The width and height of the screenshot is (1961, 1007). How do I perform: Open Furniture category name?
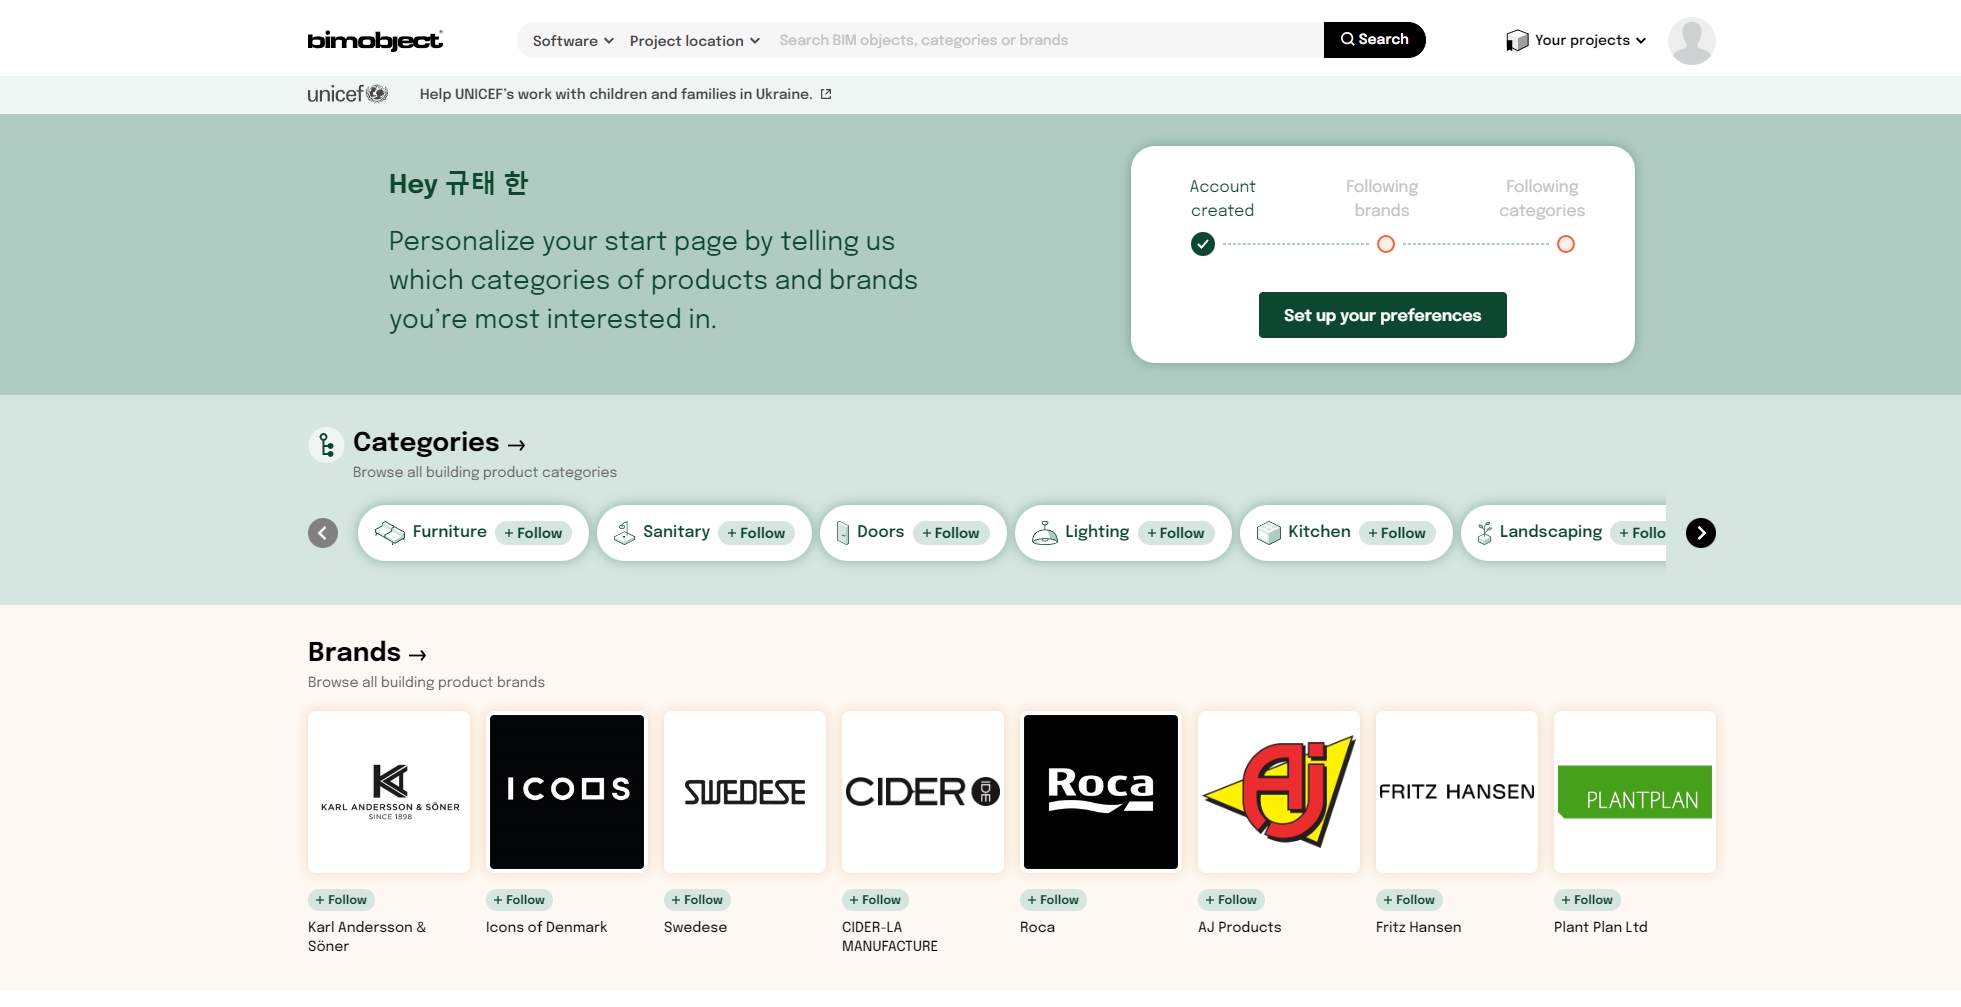[450, 532]
